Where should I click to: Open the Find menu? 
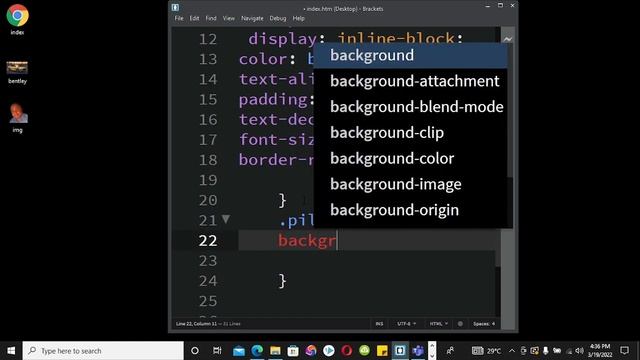pos(211,18)
